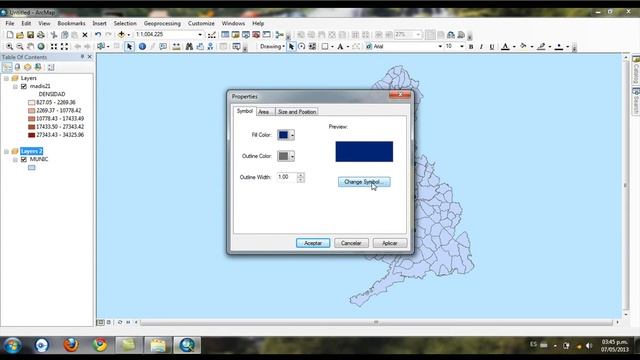The width and height of the screenshot is (640, 360).
Task: Select the Pan hand tool
Action: pyautogui.click(x=30, y=47)
